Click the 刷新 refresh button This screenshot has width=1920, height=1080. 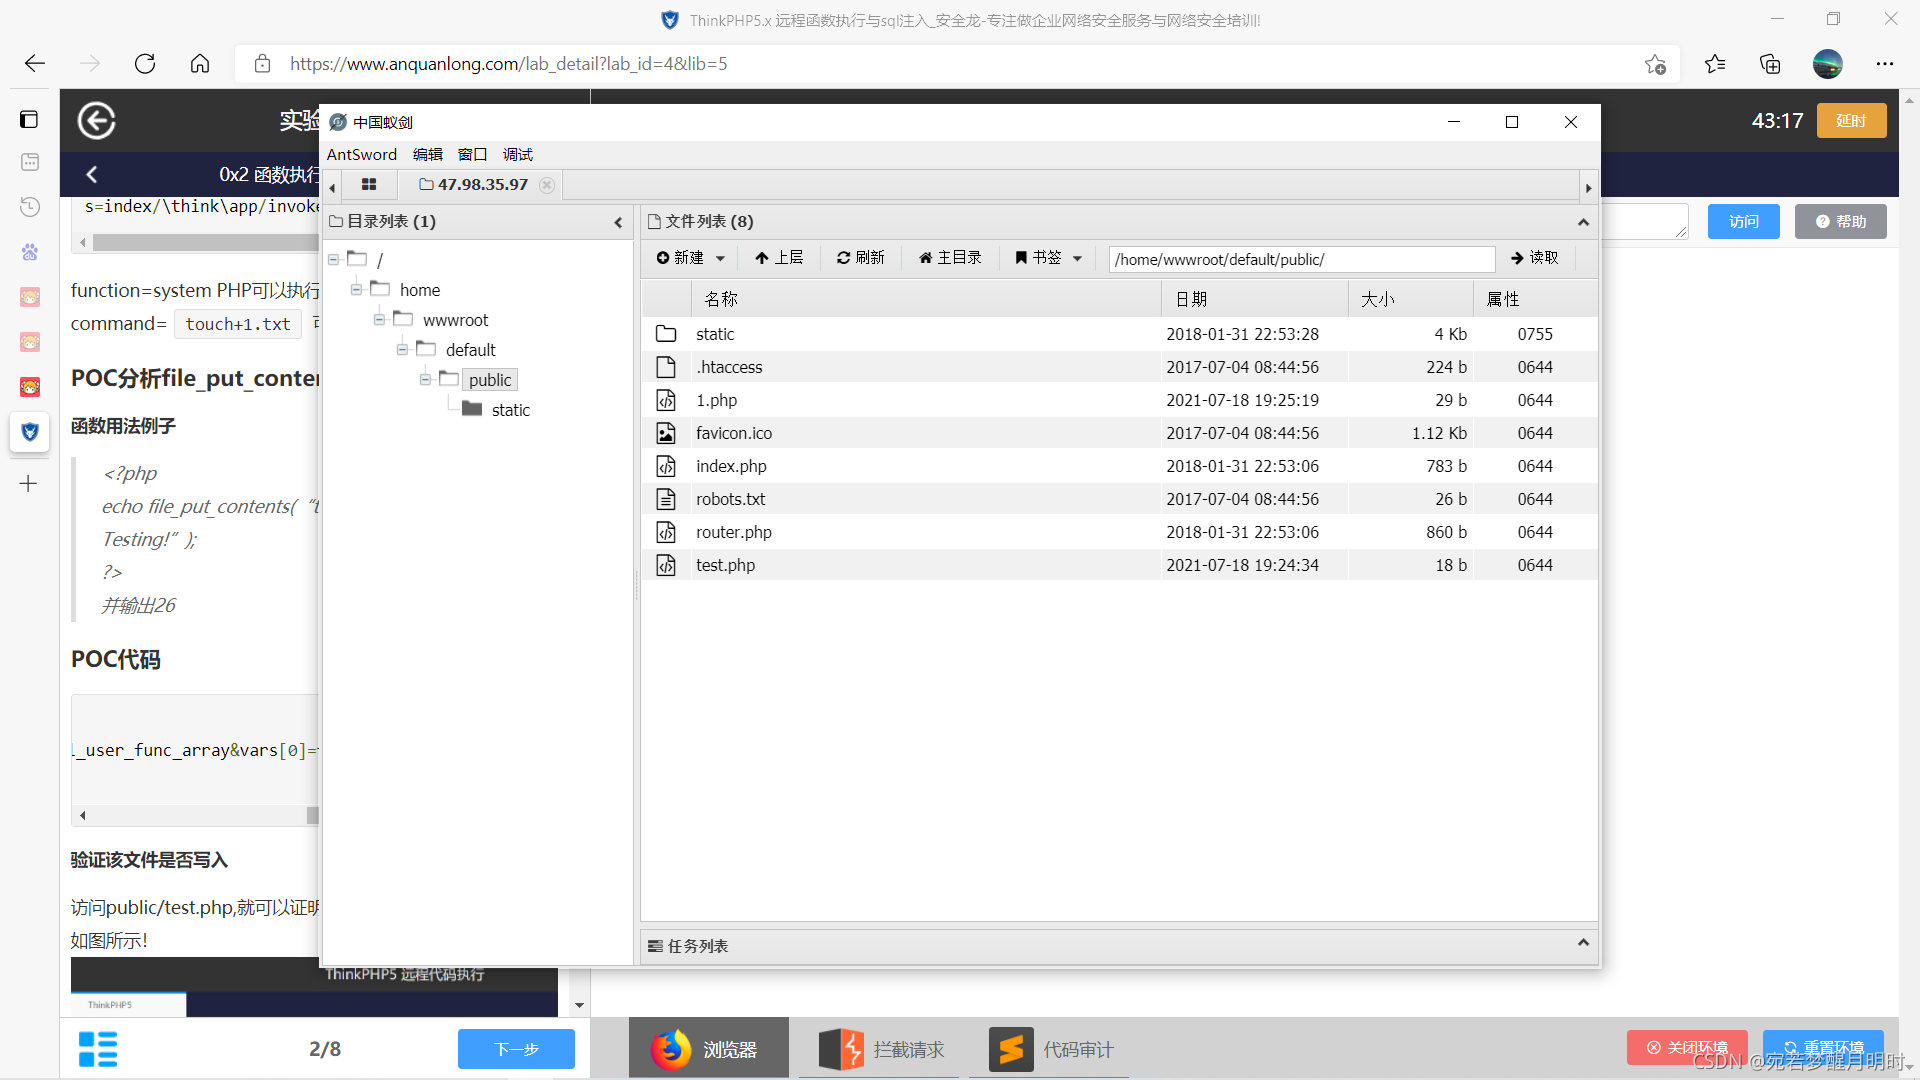(x=861, y=258)
